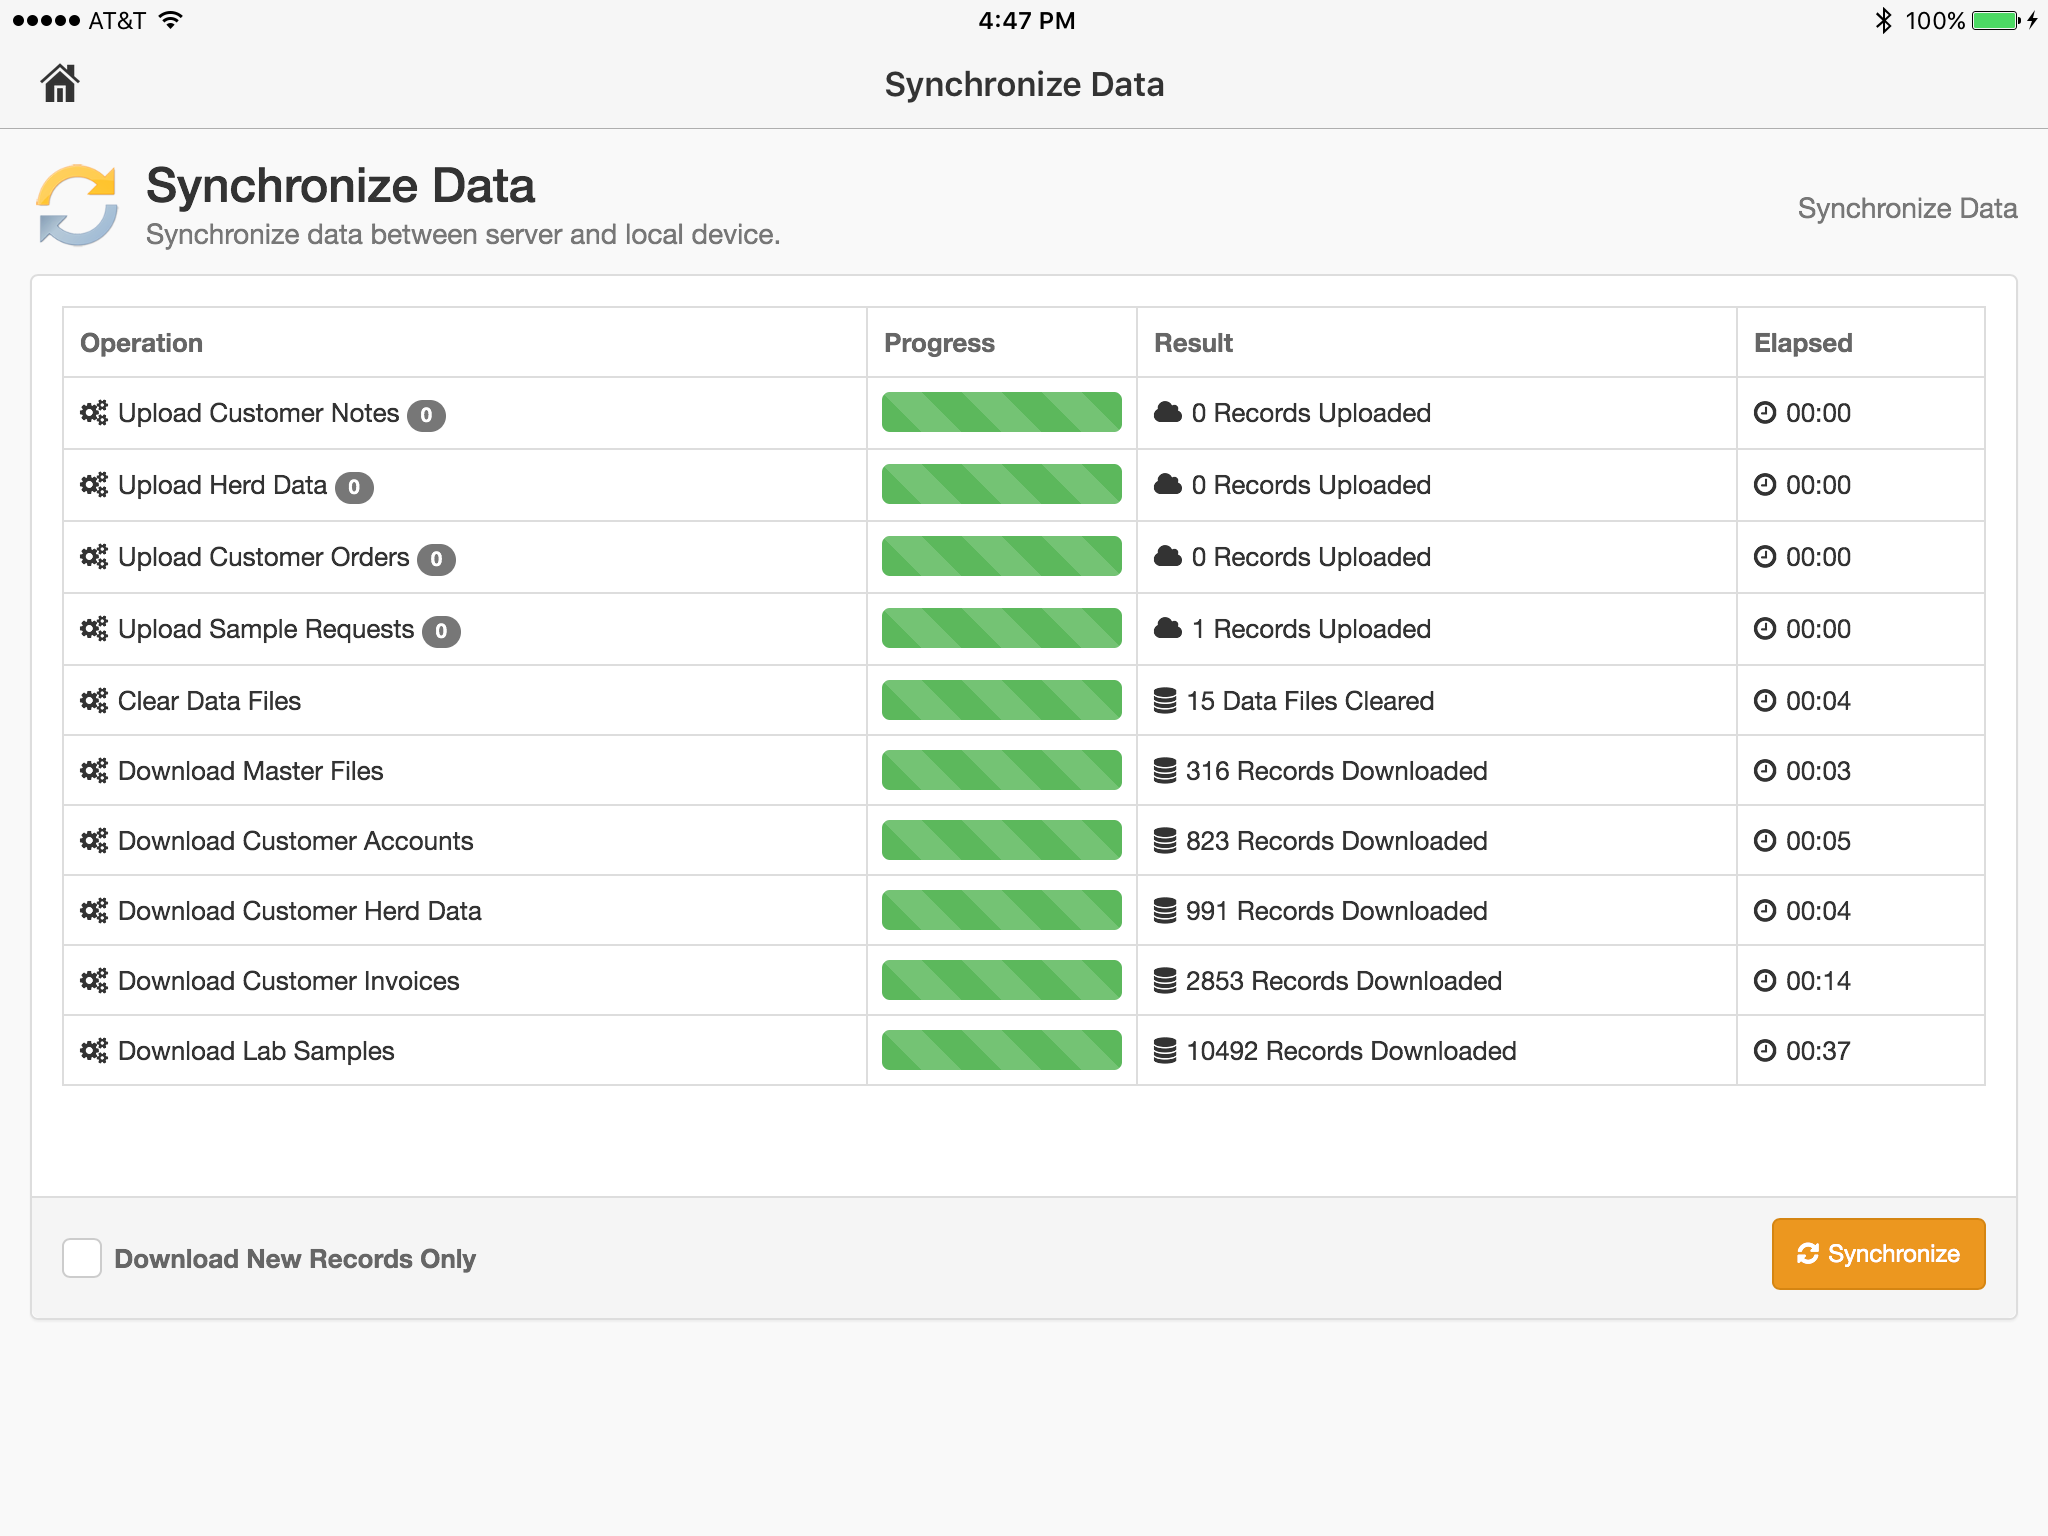Tap progress bar for Clear Data Files

(1001, 700)
